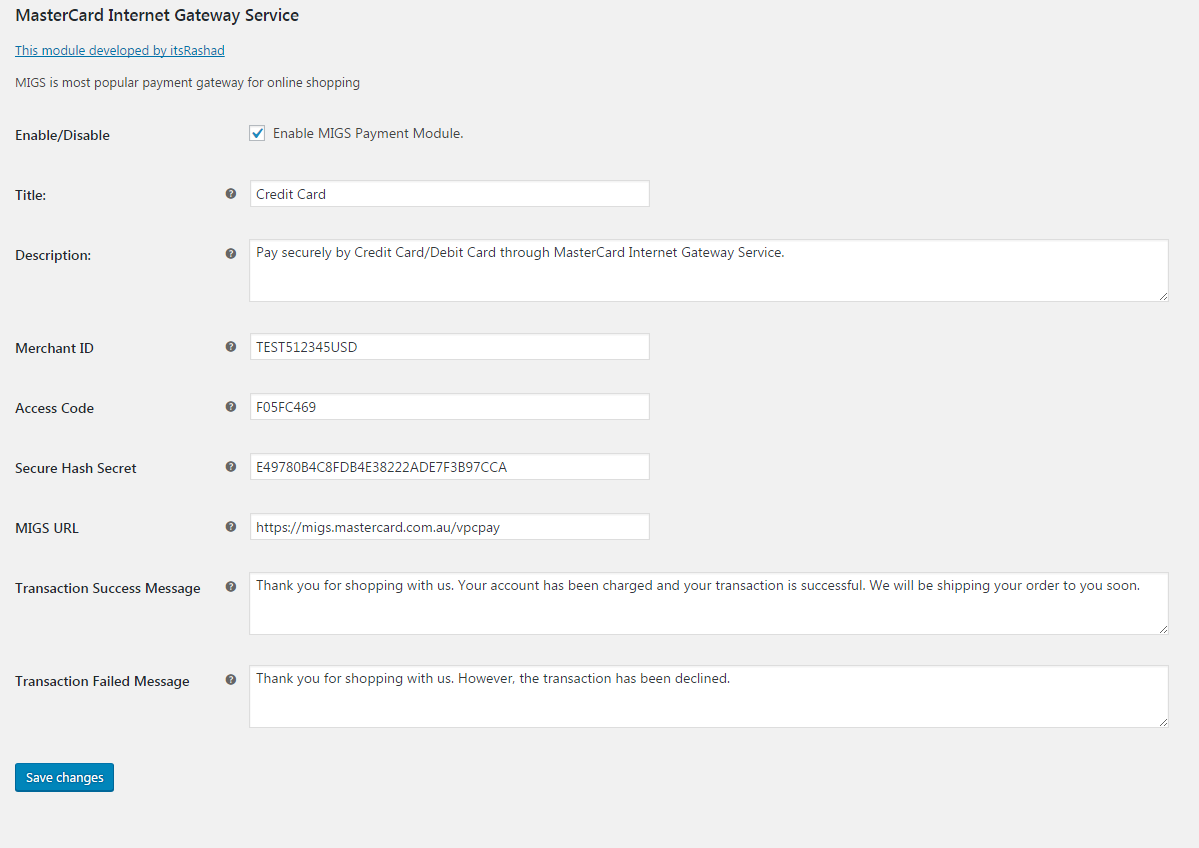Click into Transaction Success Message textarea

point(709,603)
